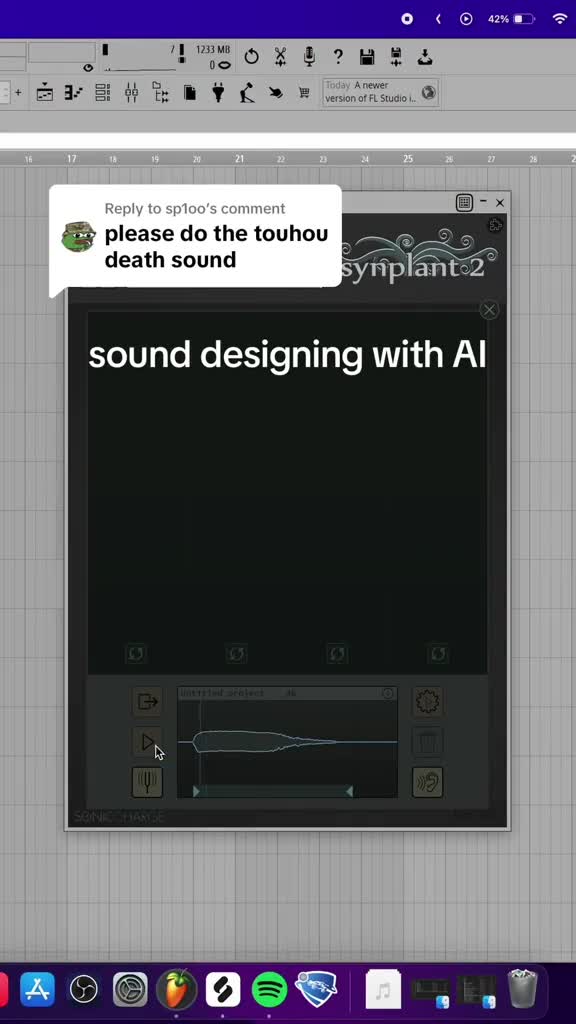Open Spotify from the macOS dock
This screenshot has width=576, height=1024.
[x=269, y=989]
